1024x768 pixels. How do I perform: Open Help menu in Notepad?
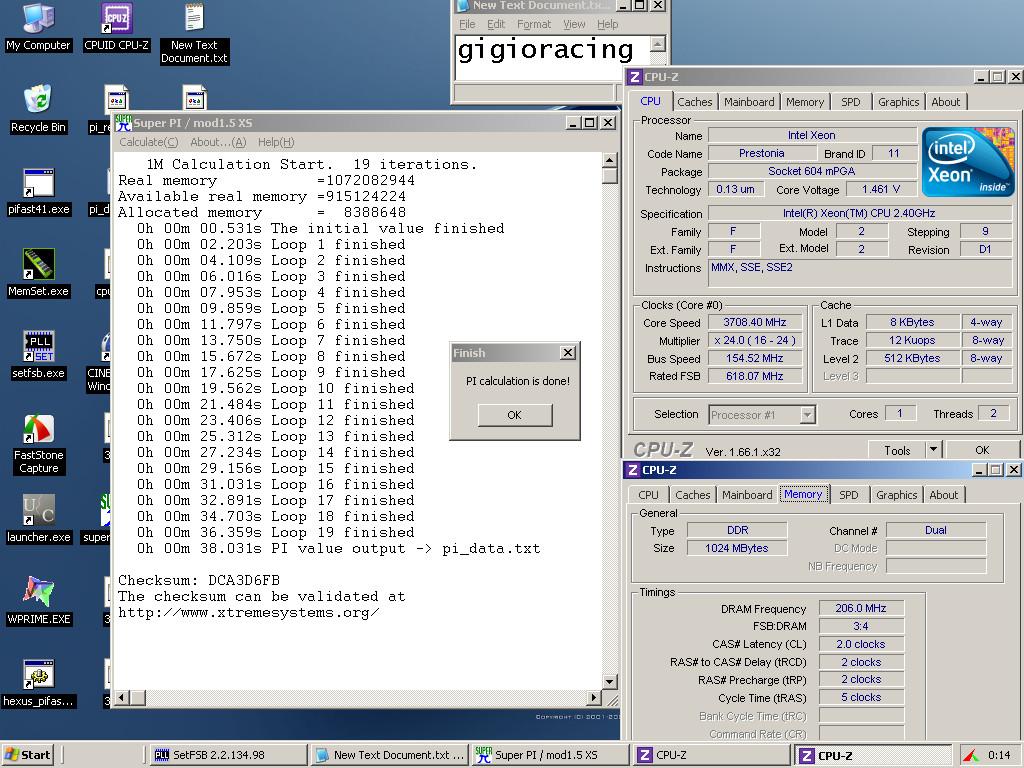(607, 24)
